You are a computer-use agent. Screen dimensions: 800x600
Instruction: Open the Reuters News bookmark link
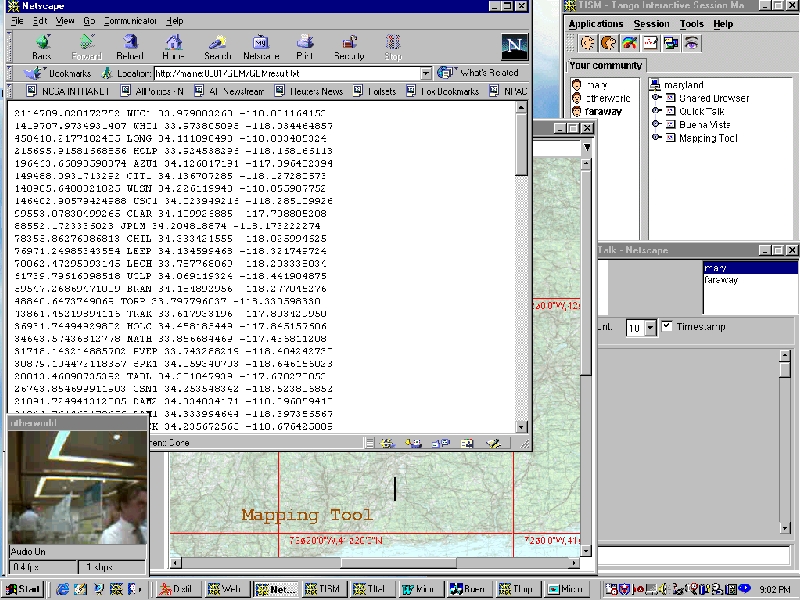point(309,91)
